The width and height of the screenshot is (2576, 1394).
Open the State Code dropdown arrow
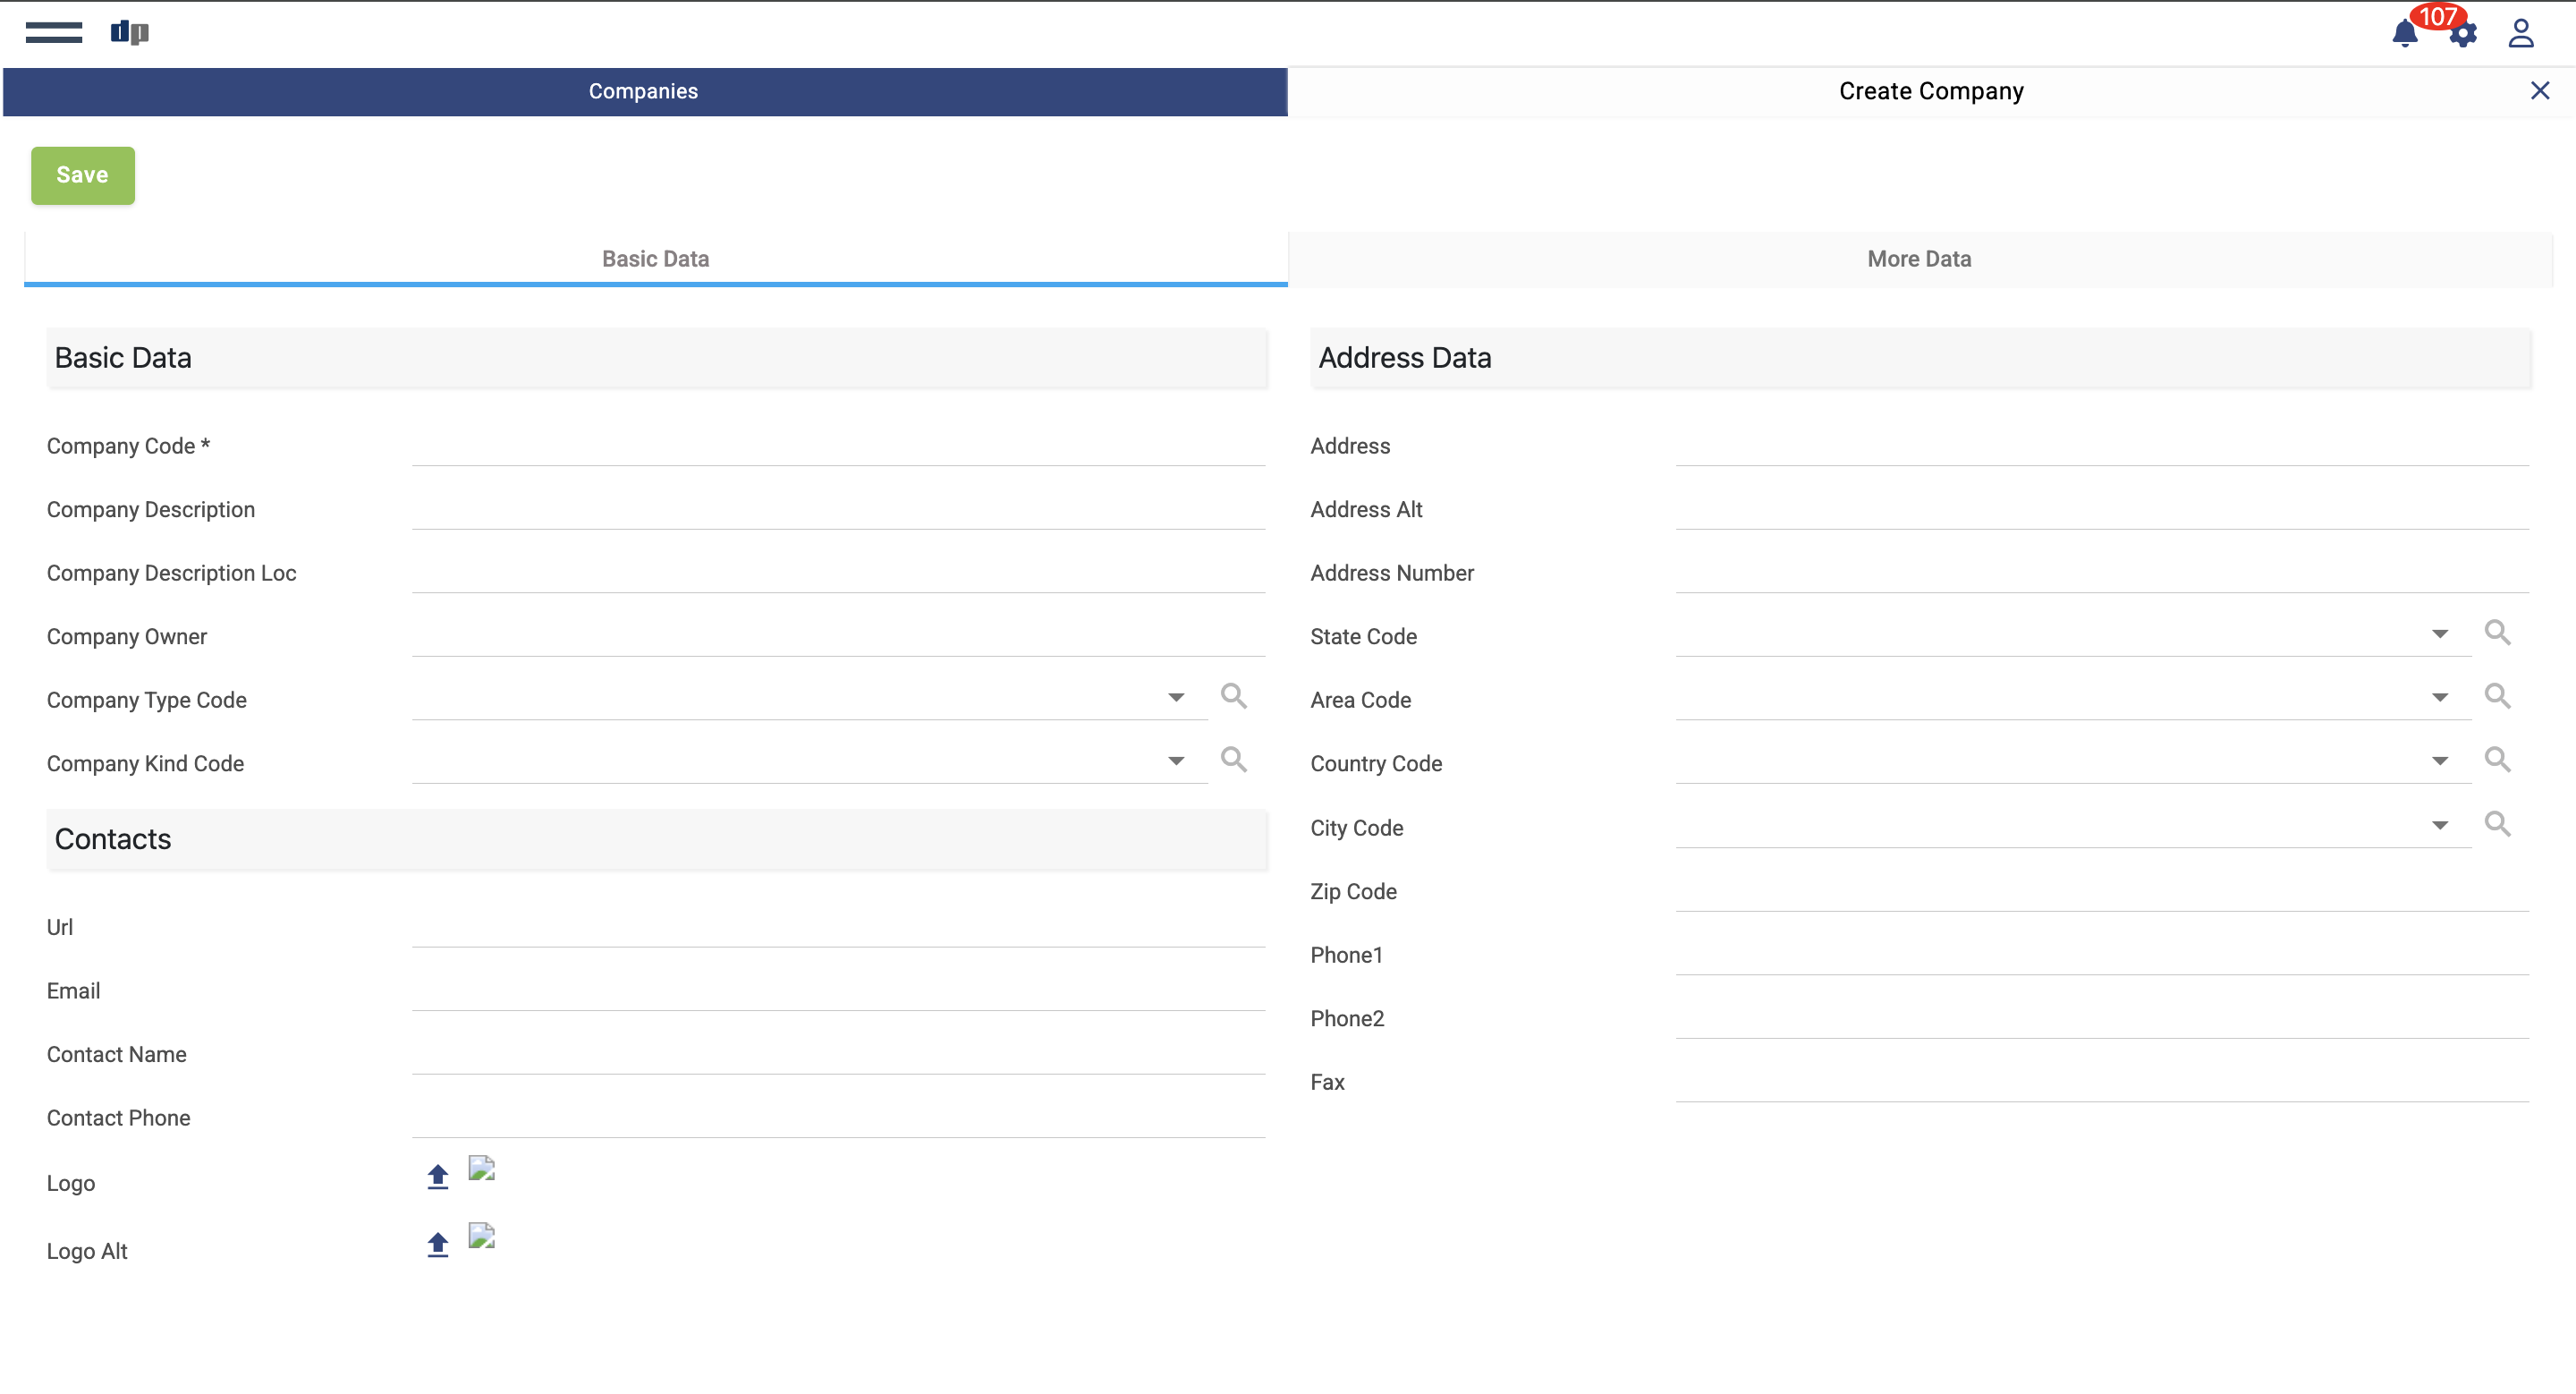[2440, 634]
